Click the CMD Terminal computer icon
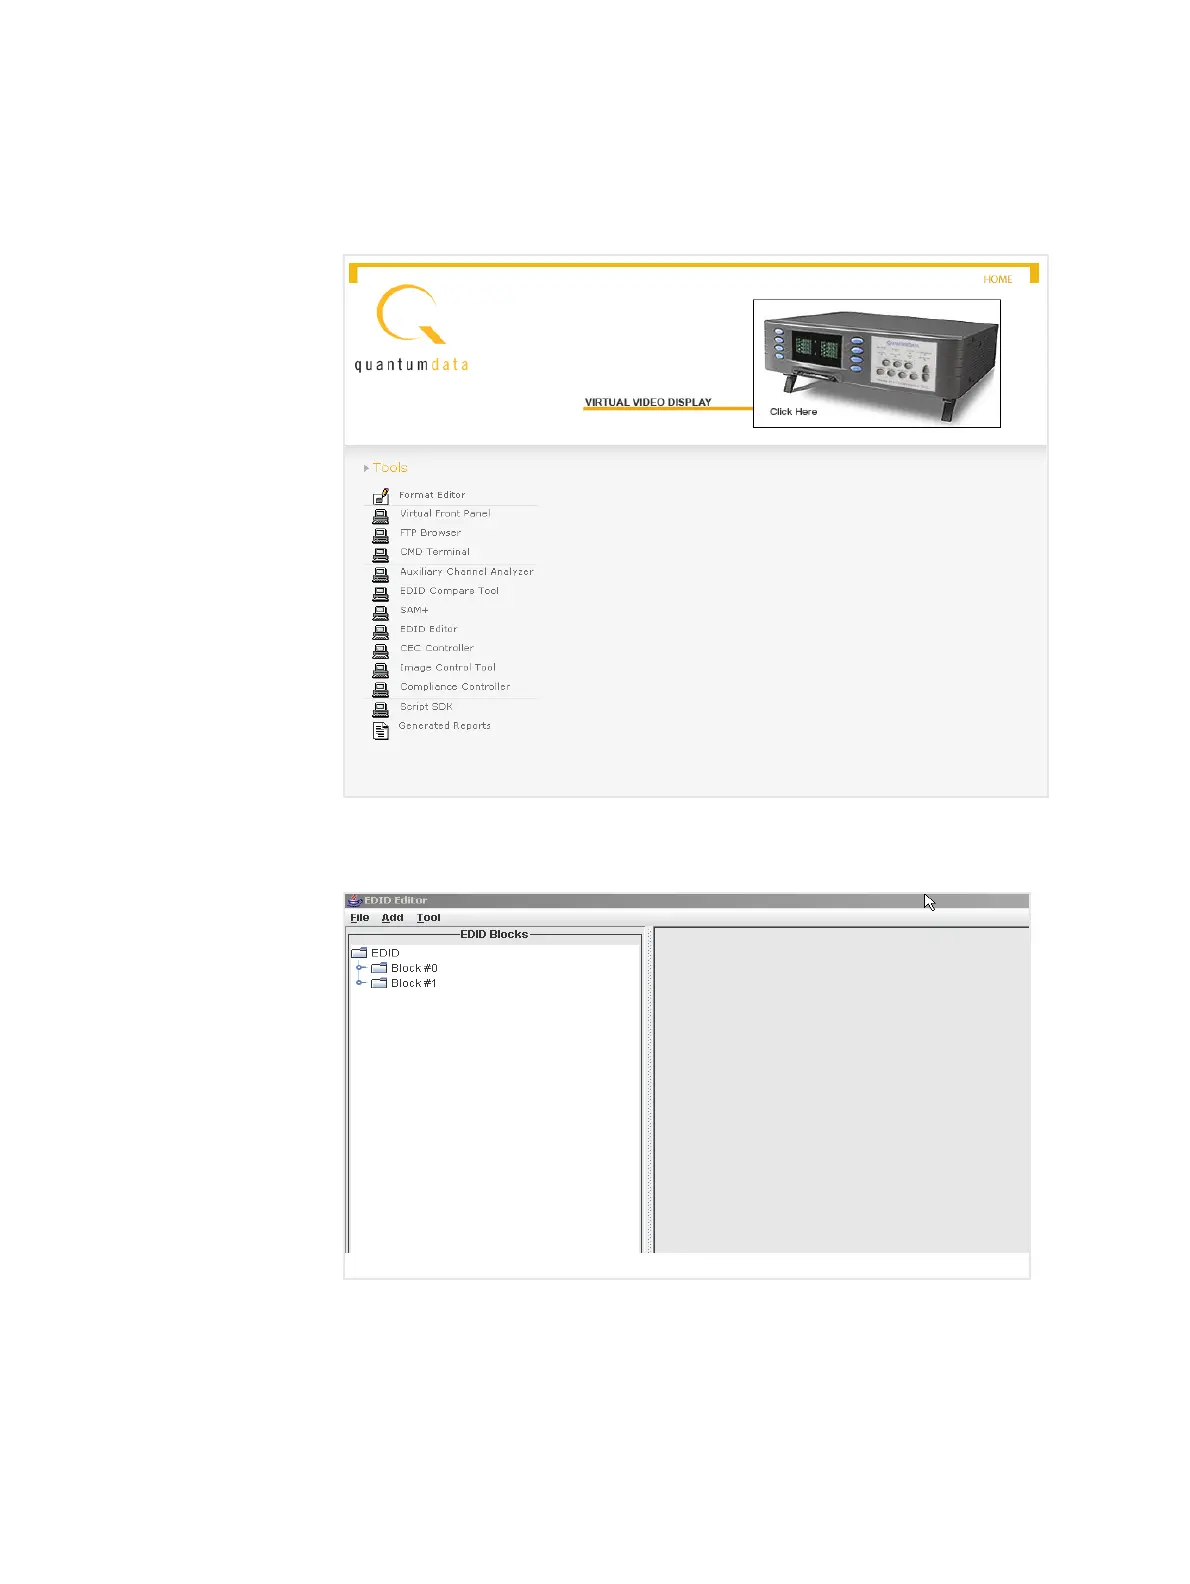The image size is (1190, 1584). point(380,554)
